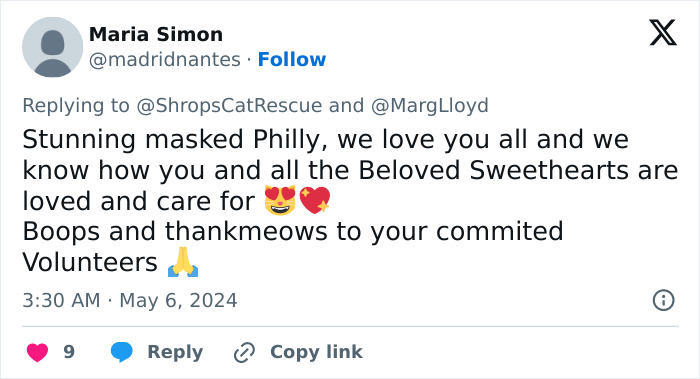Click Maria Simon's default profile avatar

tap(52, 47)
